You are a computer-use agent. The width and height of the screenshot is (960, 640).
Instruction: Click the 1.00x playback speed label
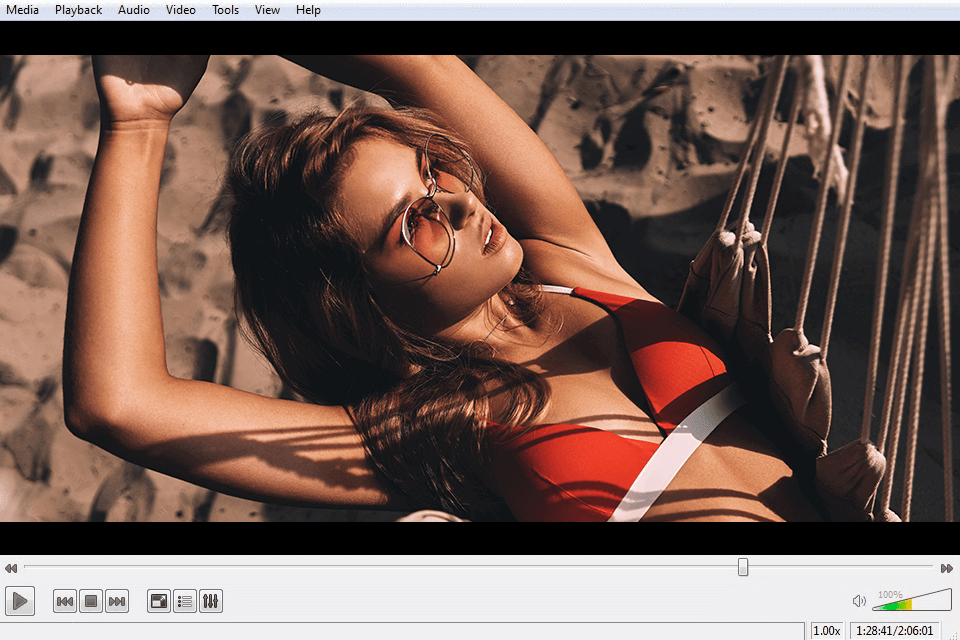[826, 631]
